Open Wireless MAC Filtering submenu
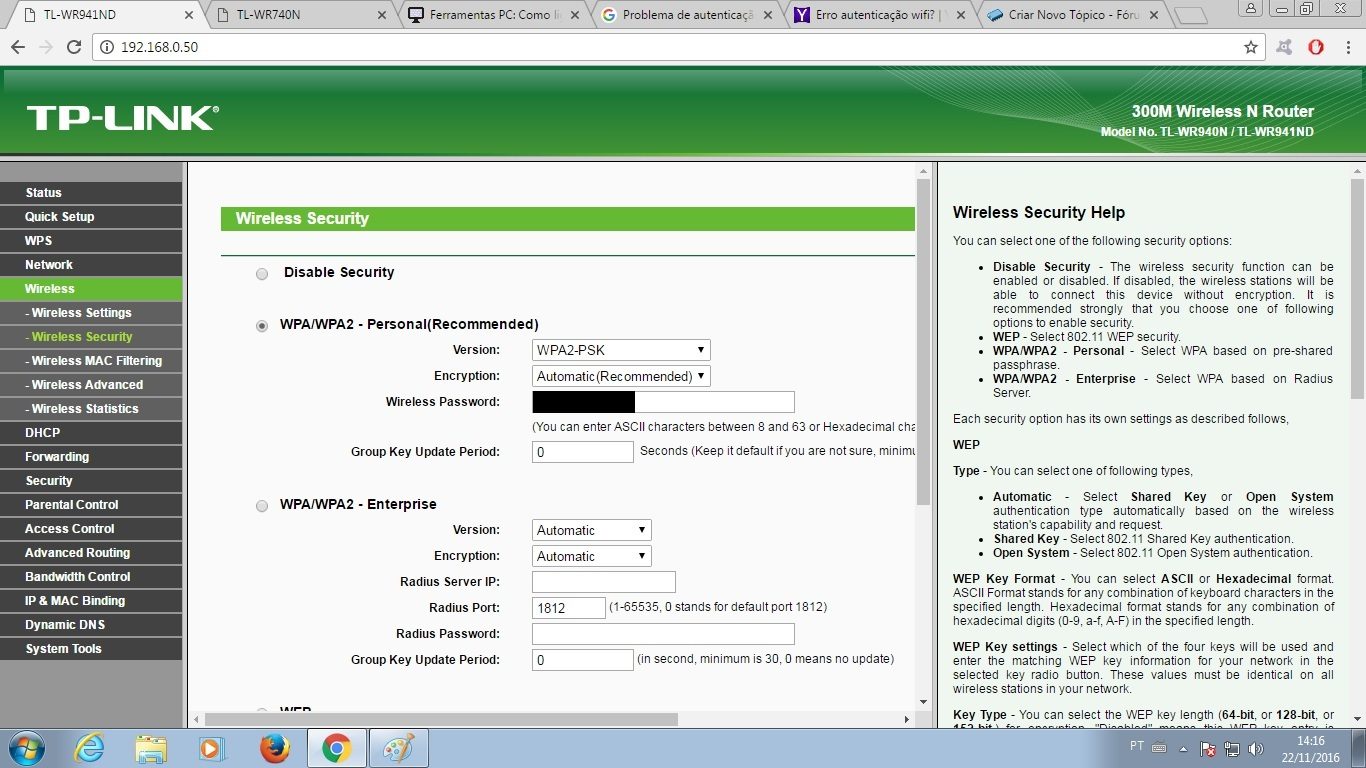The image size is (1366, 768). point(91,361)
